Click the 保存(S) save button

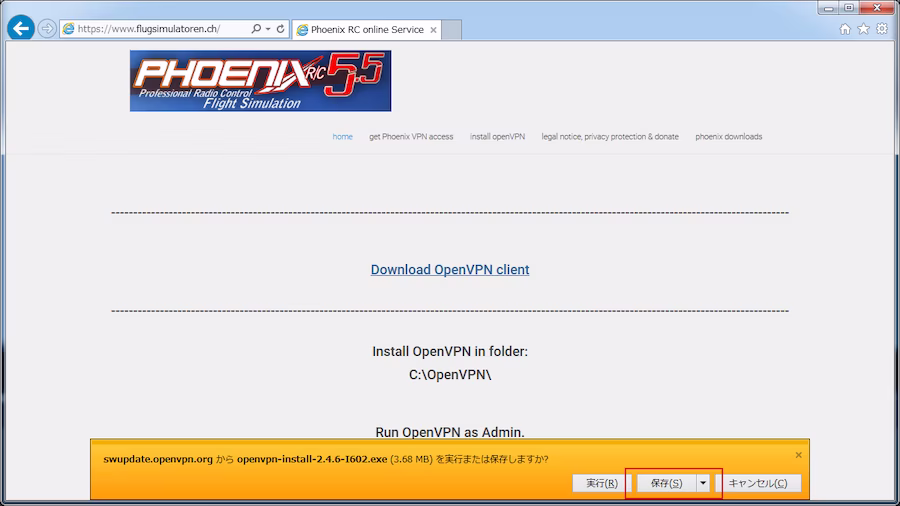click(666, 483)
